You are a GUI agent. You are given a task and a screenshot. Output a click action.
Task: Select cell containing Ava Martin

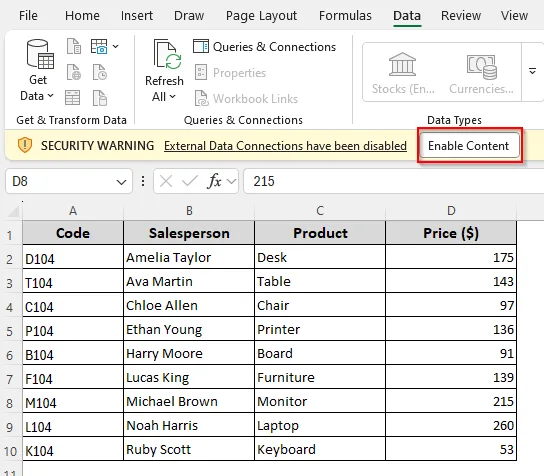coord(189,281)
